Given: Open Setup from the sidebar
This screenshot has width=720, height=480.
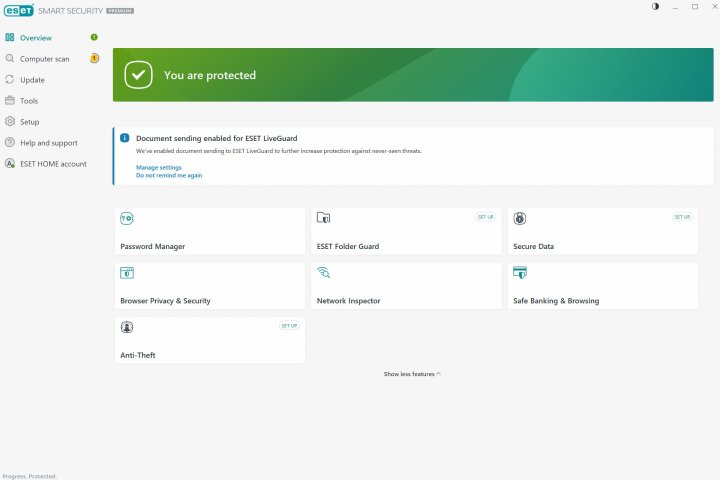Looking at the screenshot, I should pyautogui.click(x=29, y=122).
